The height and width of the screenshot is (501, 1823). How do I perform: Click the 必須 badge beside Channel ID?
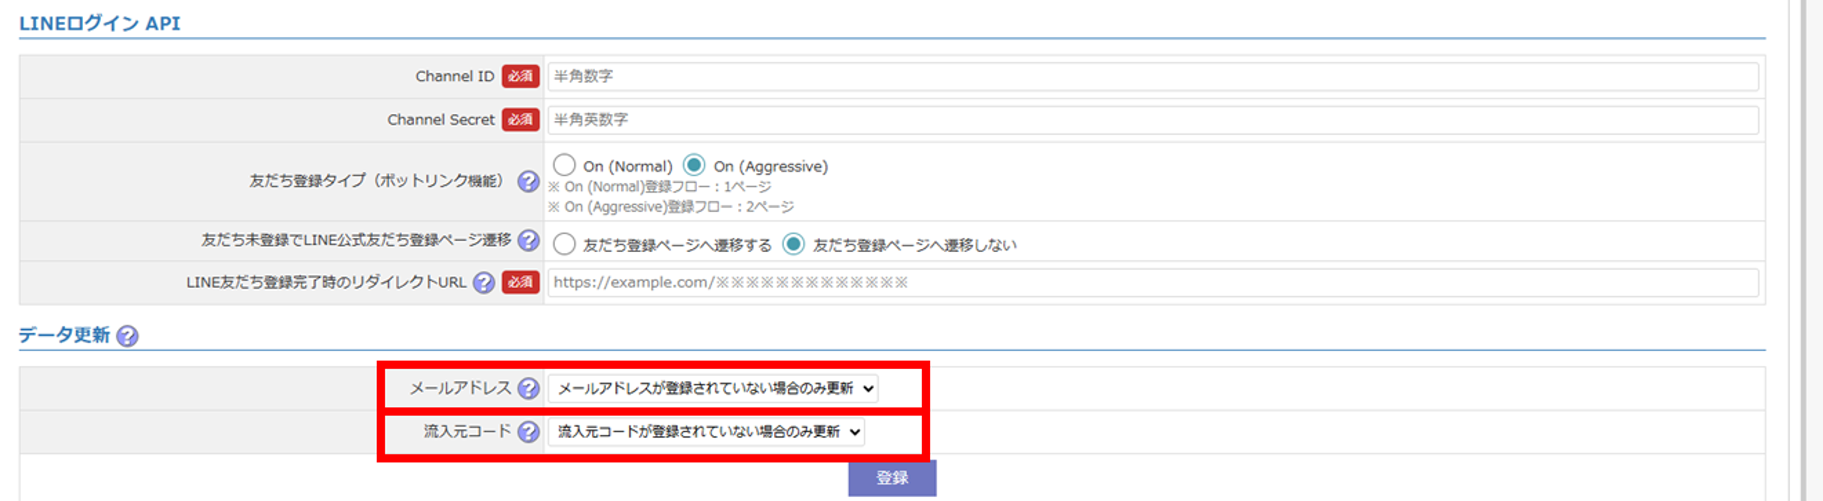click(x=520, y=76)
